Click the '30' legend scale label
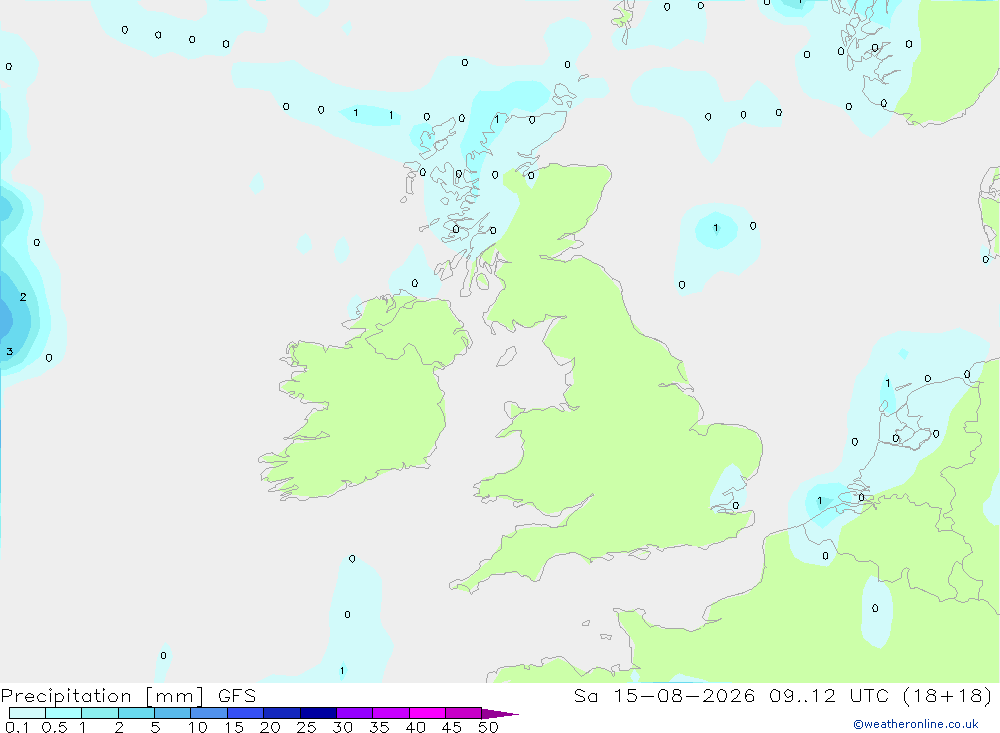The image size is (1000, 733). pyautogui.click(x=343, y=727)
